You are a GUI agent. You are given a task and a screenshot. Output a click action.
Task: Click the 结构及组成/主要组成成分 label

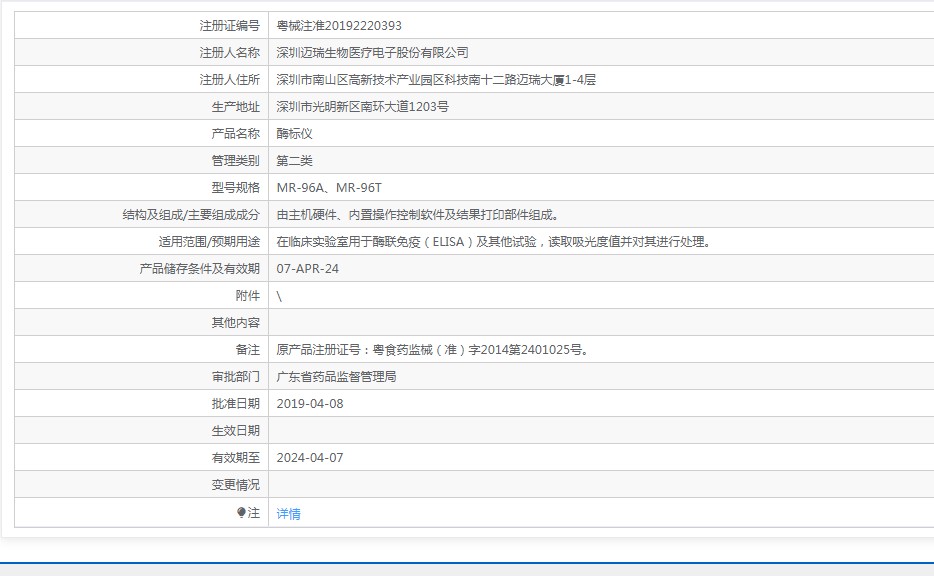click(x=191, y=214)
